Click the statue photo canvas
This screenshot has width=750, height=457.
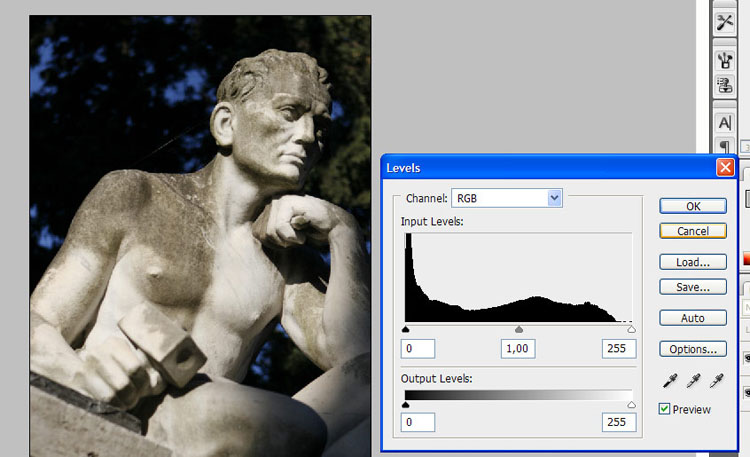click(200, 236)
